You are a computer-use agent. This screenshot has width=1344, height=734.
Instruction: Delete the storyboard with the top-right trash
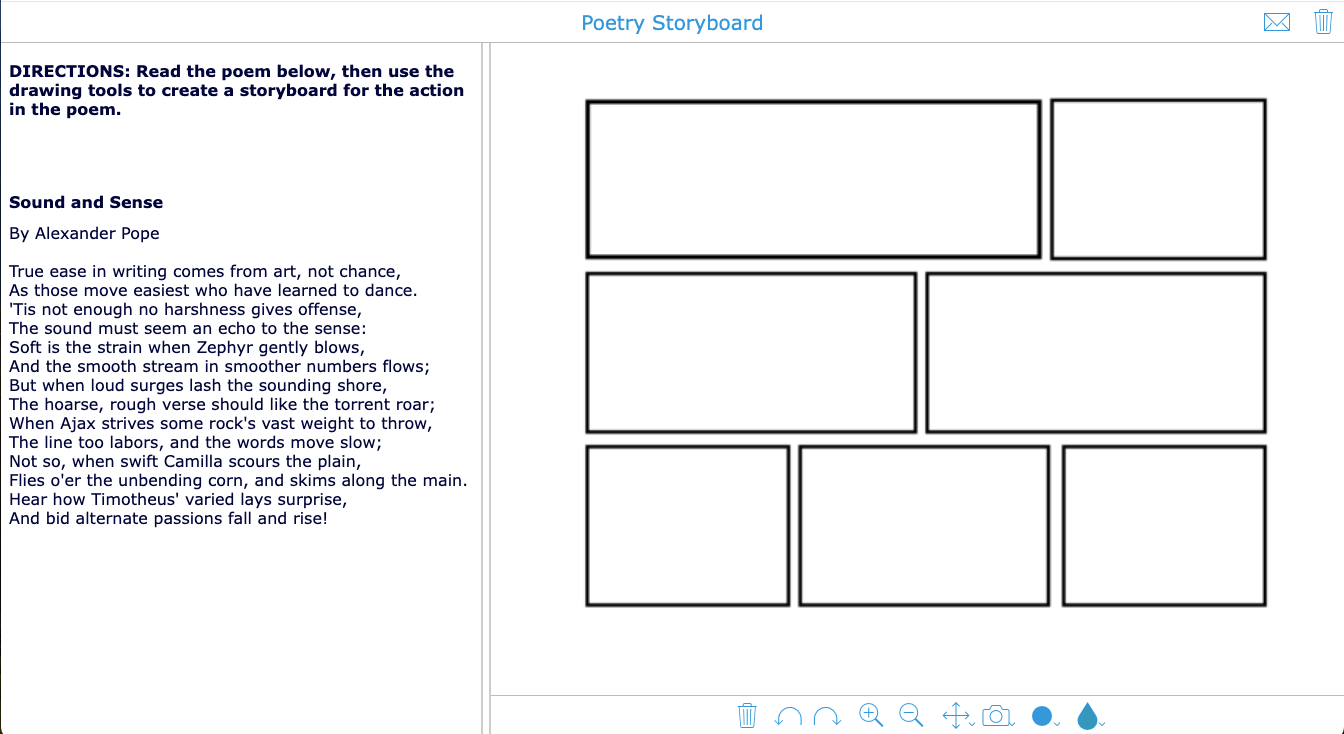tap(1323, 21)
